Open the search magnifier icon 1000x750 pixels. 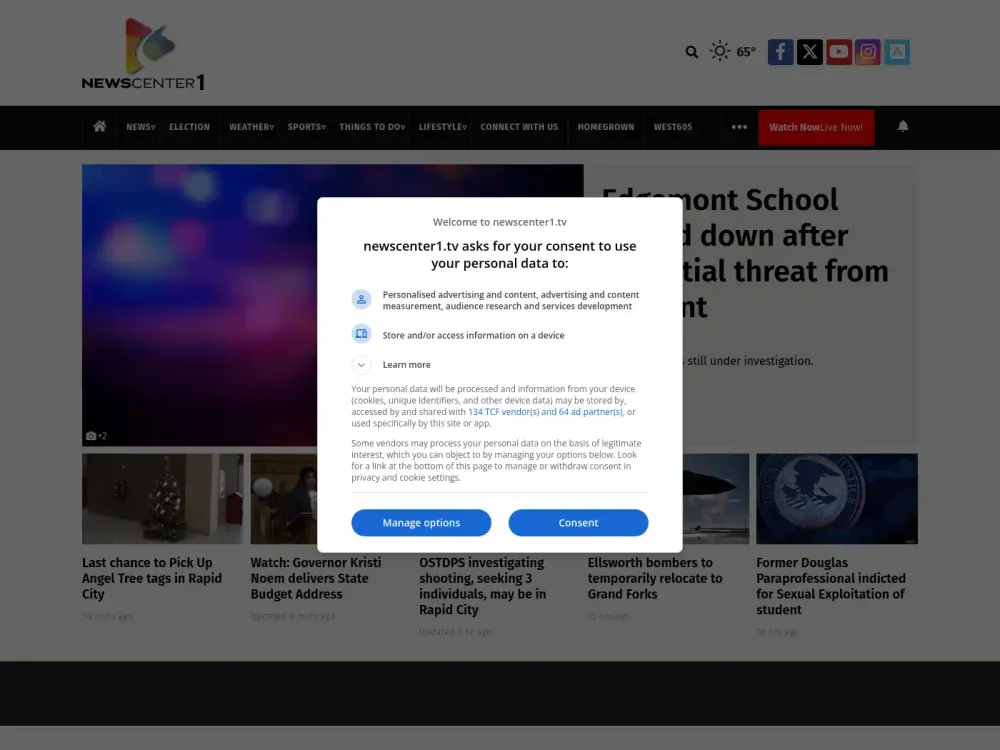pyautogui.click(x=691, y=51)
